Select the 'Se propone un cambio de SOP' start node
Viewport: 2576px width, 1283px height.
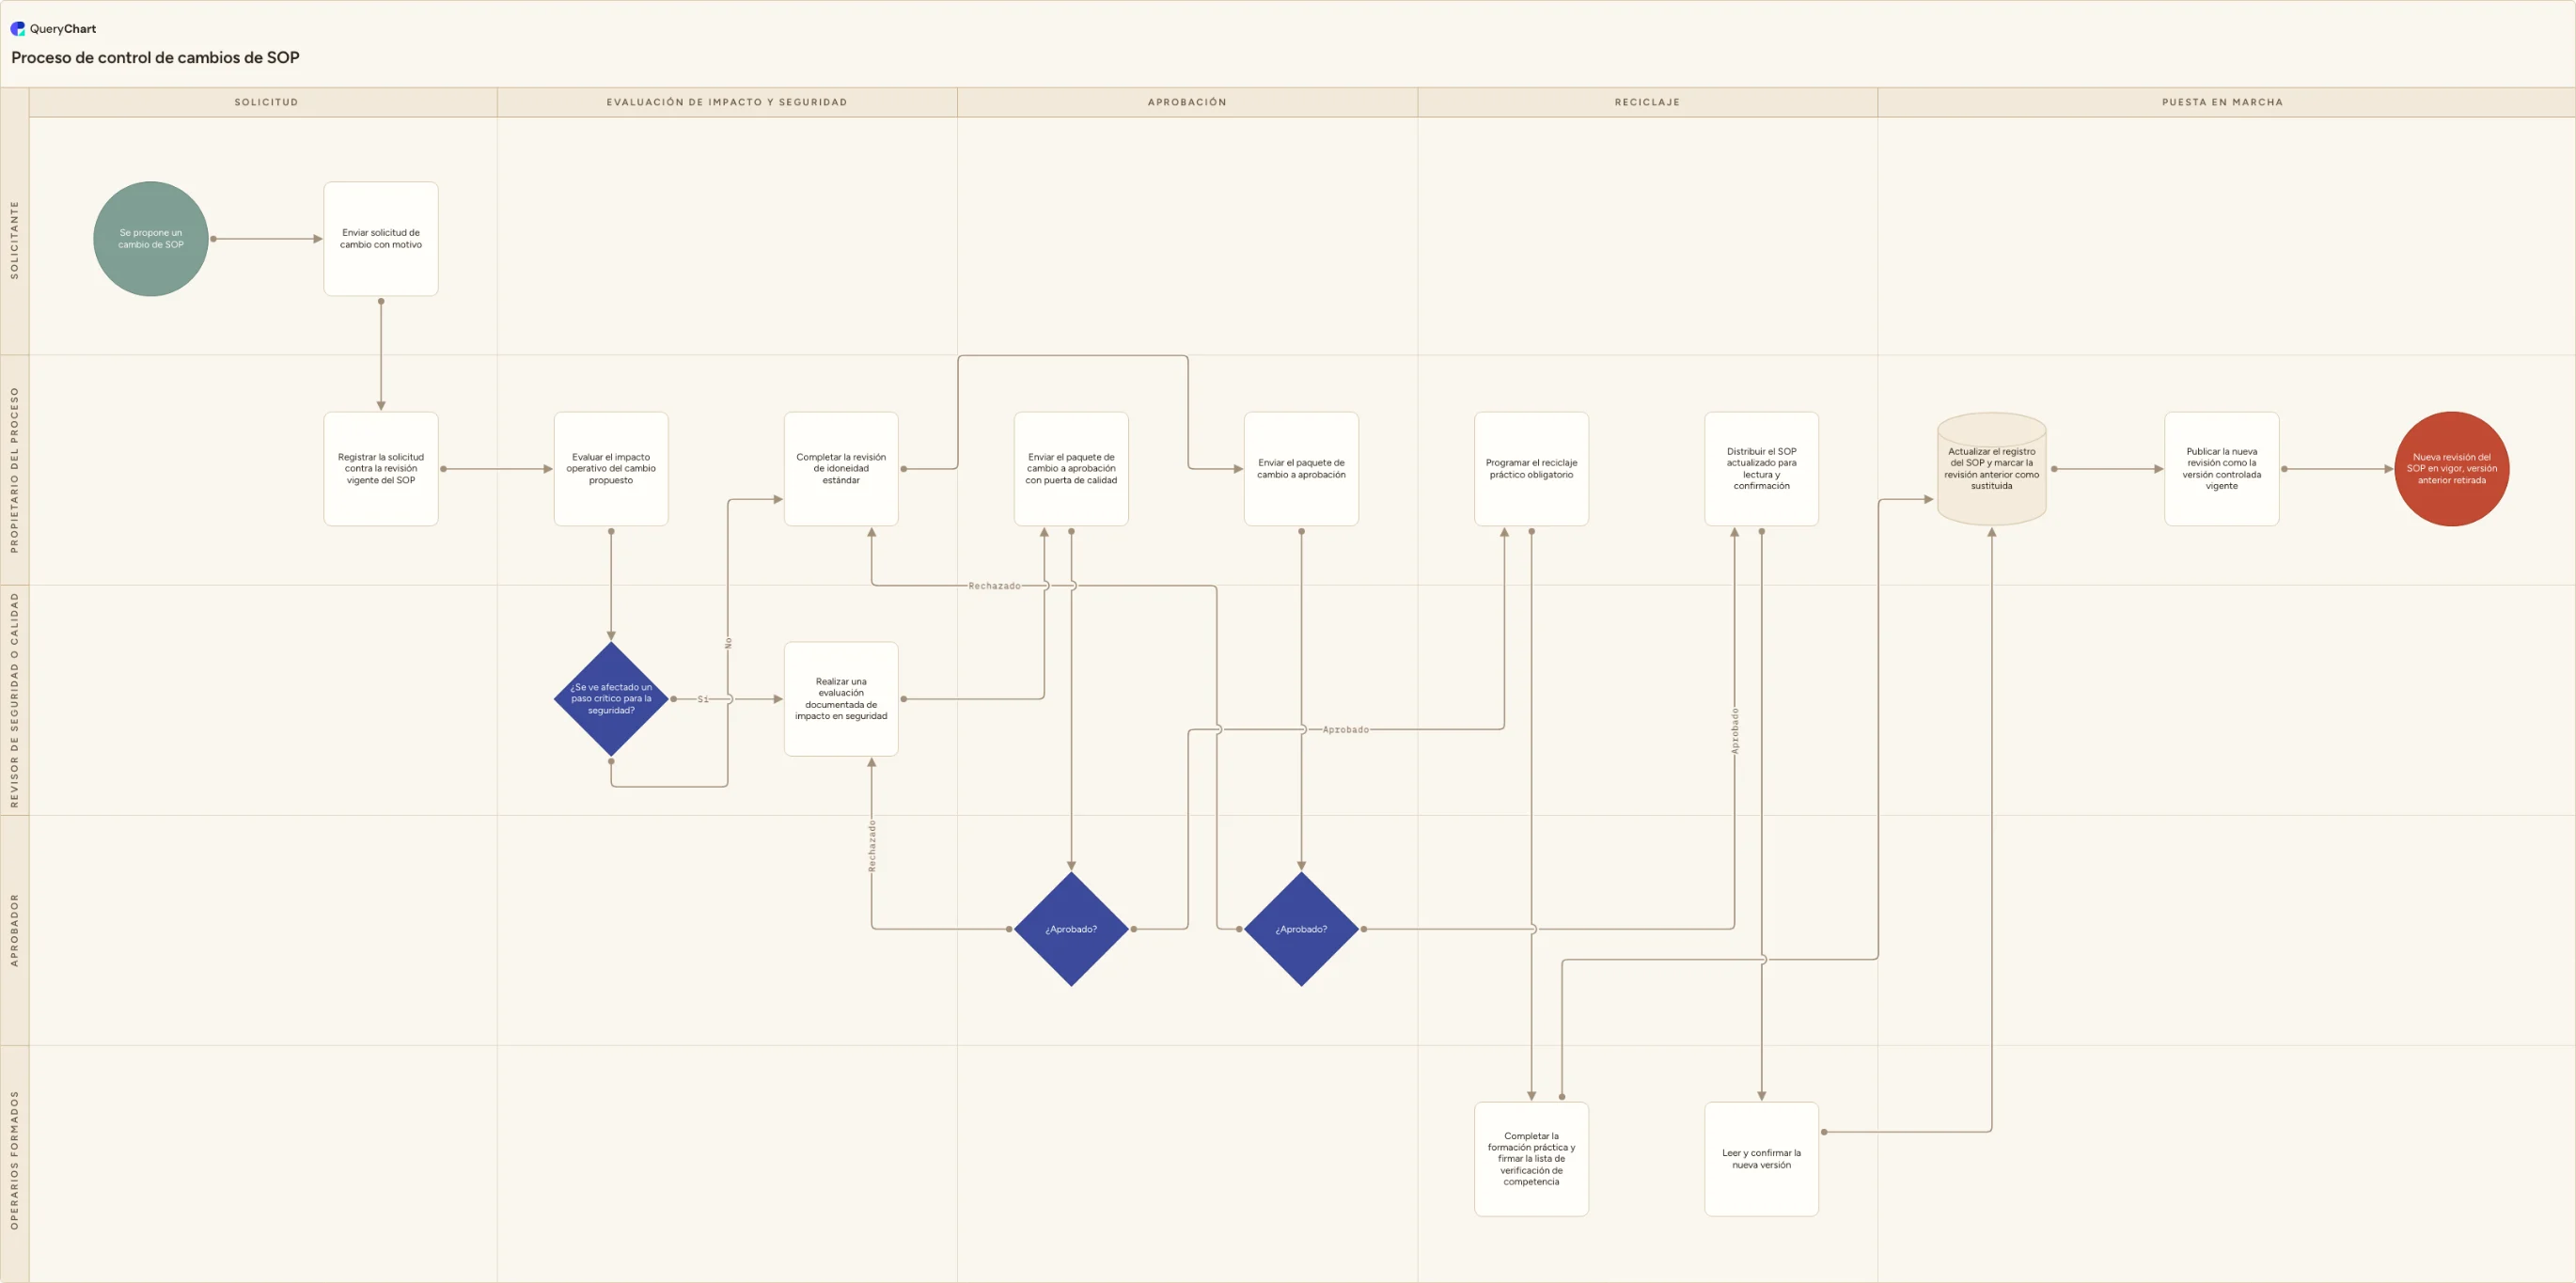click(151, 239)
